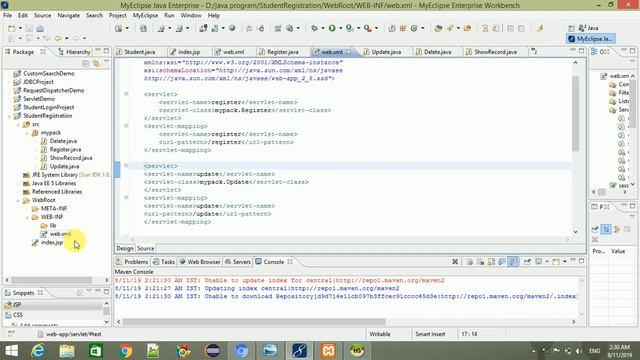Click the New file toolbar icon

click(11, 29)
